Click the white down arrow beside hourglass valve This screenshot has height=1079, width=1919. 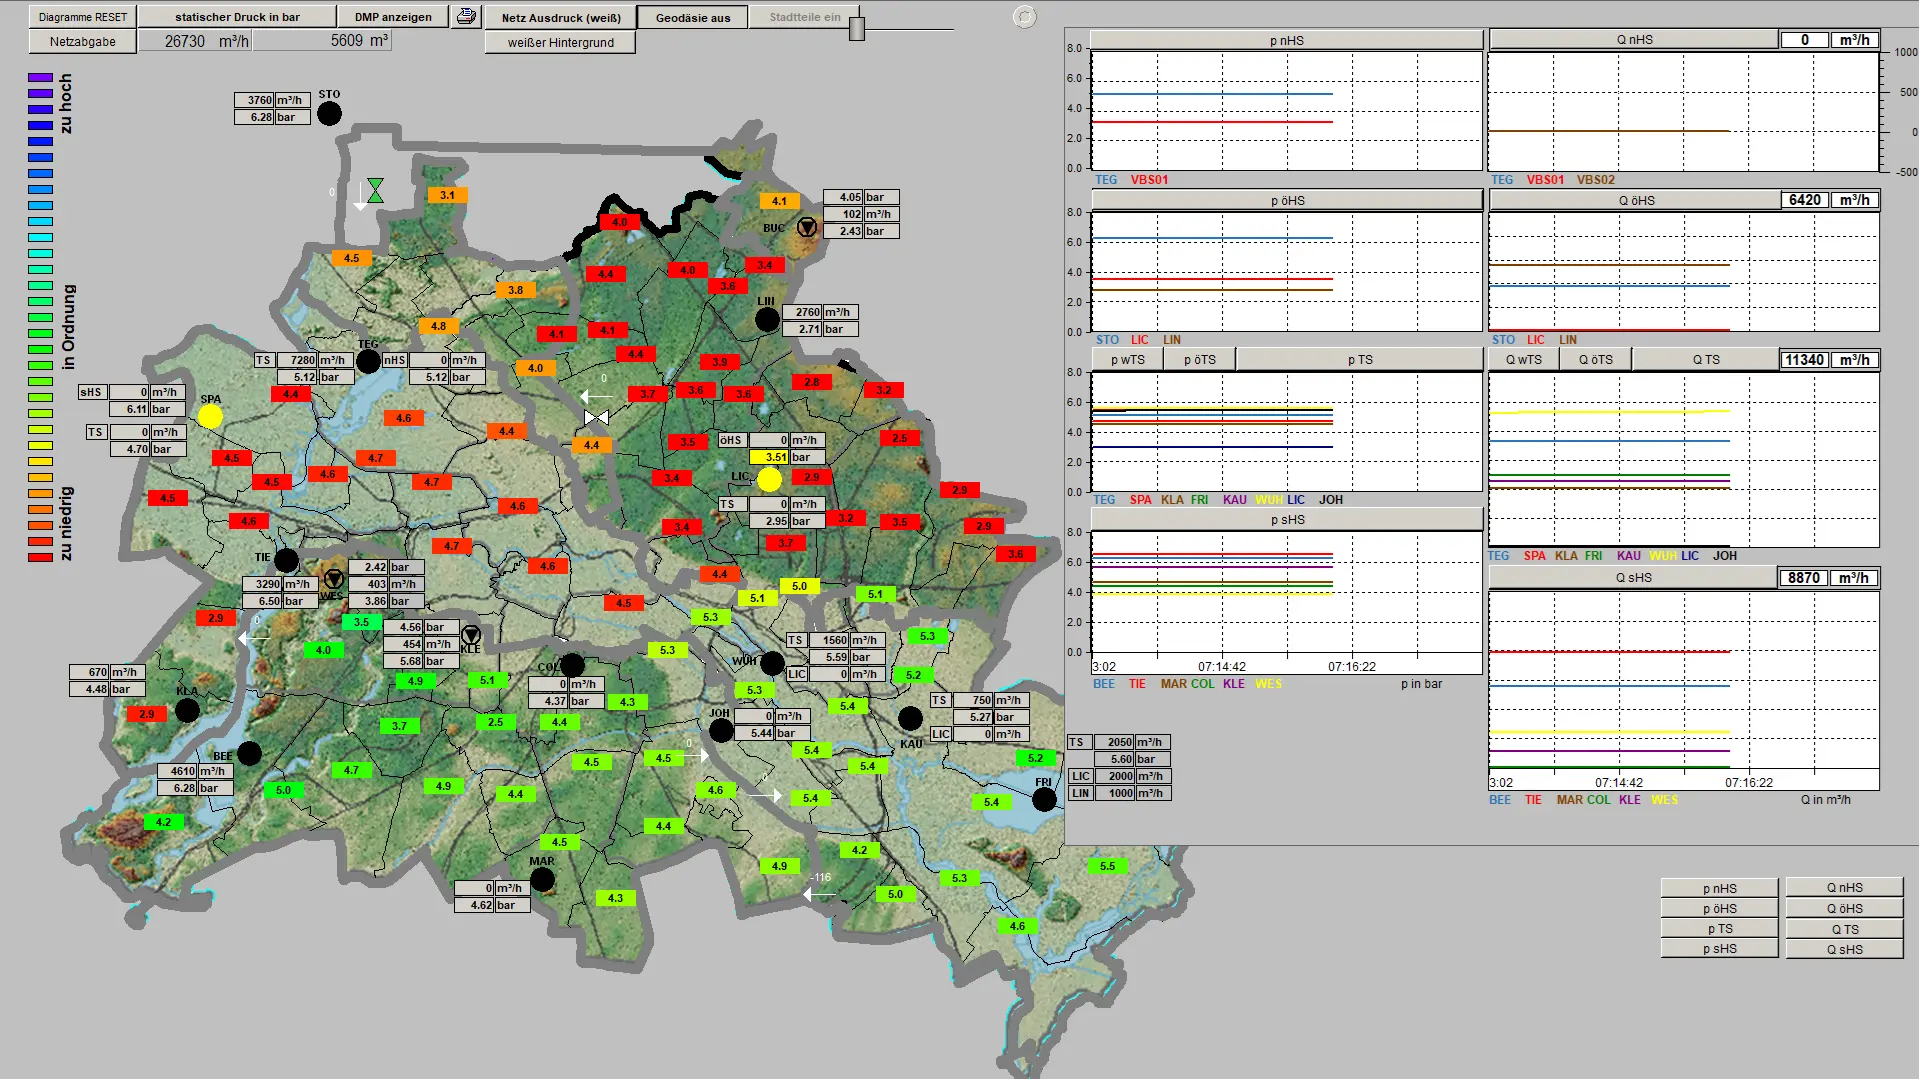click(x=360, y=196)
